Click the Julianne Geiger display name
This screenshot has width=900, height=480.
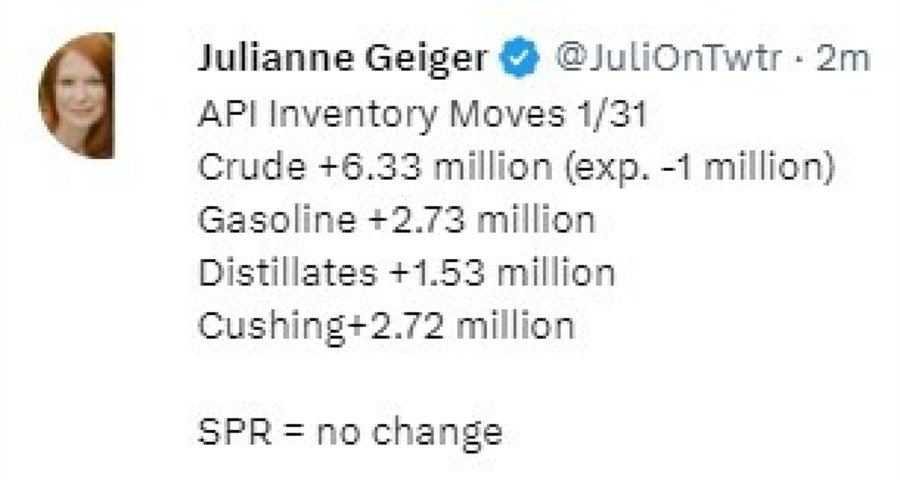click(342, 61)
